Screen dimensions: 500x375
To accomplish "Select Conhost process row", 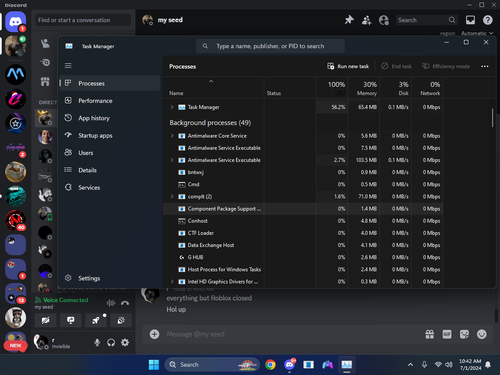I will point(303,221).
